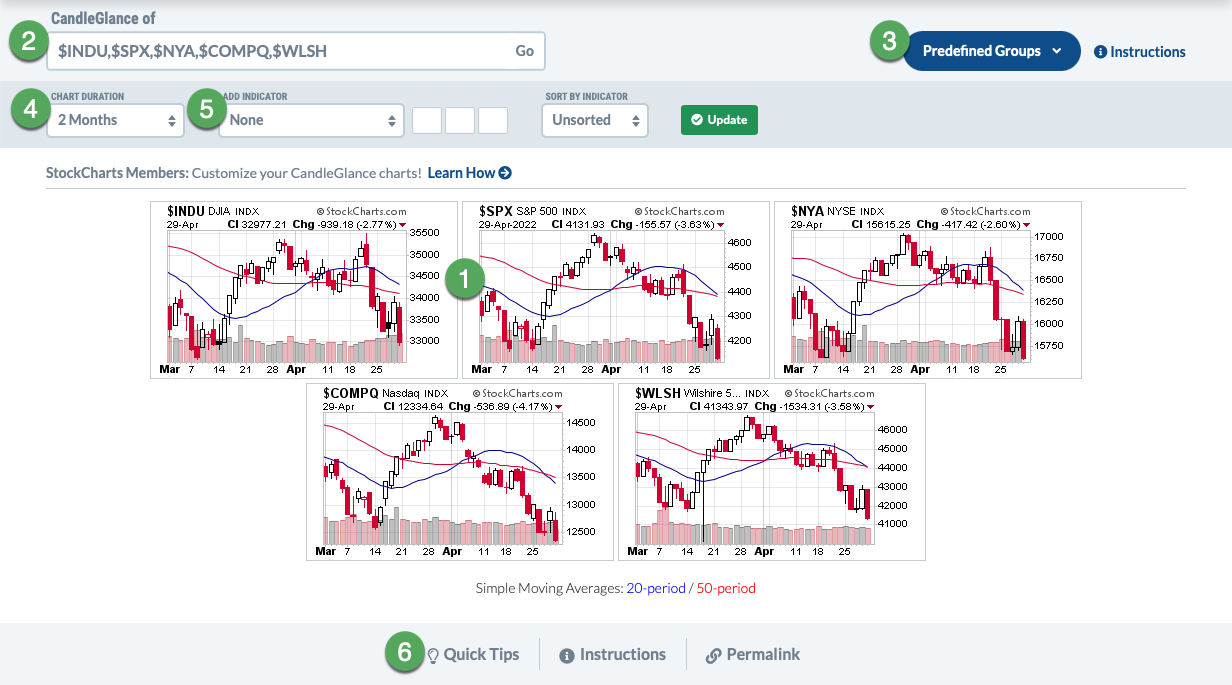Image resolution: width=1232 pixels, height=685 pixels.
Task: Click the Go button
Action: coord(525,51)
